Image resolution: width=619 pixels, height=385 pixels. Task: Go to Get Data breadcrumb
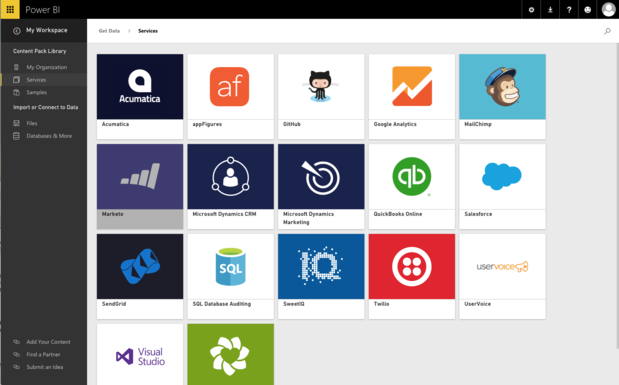pyautogui.click(x=109, y=31)
